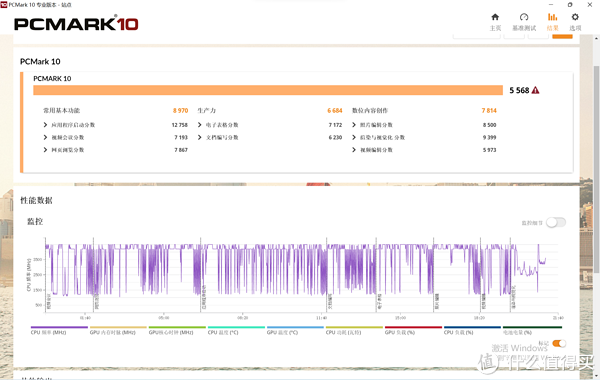600x380 pixels.
Task: Select the GPU memory clock (MHz) legend item
Action: [118, 331]
